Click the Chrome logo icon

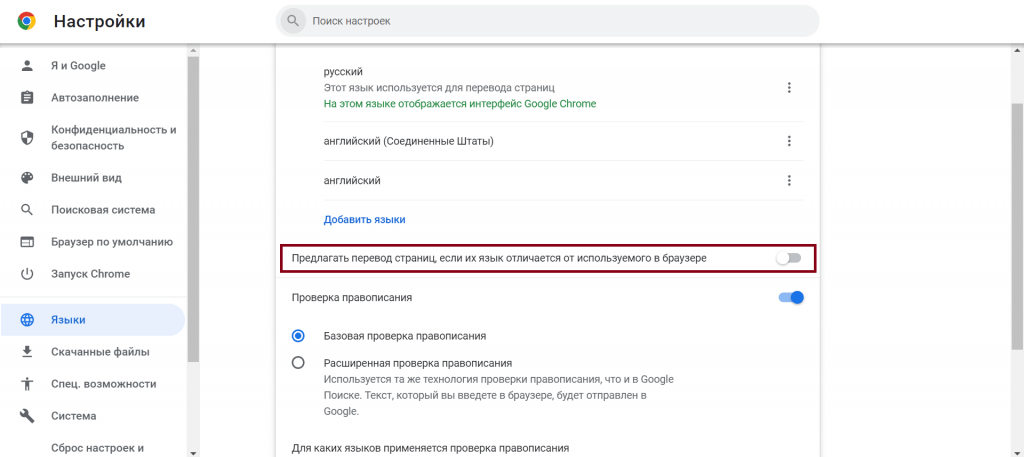pos(27,21)
